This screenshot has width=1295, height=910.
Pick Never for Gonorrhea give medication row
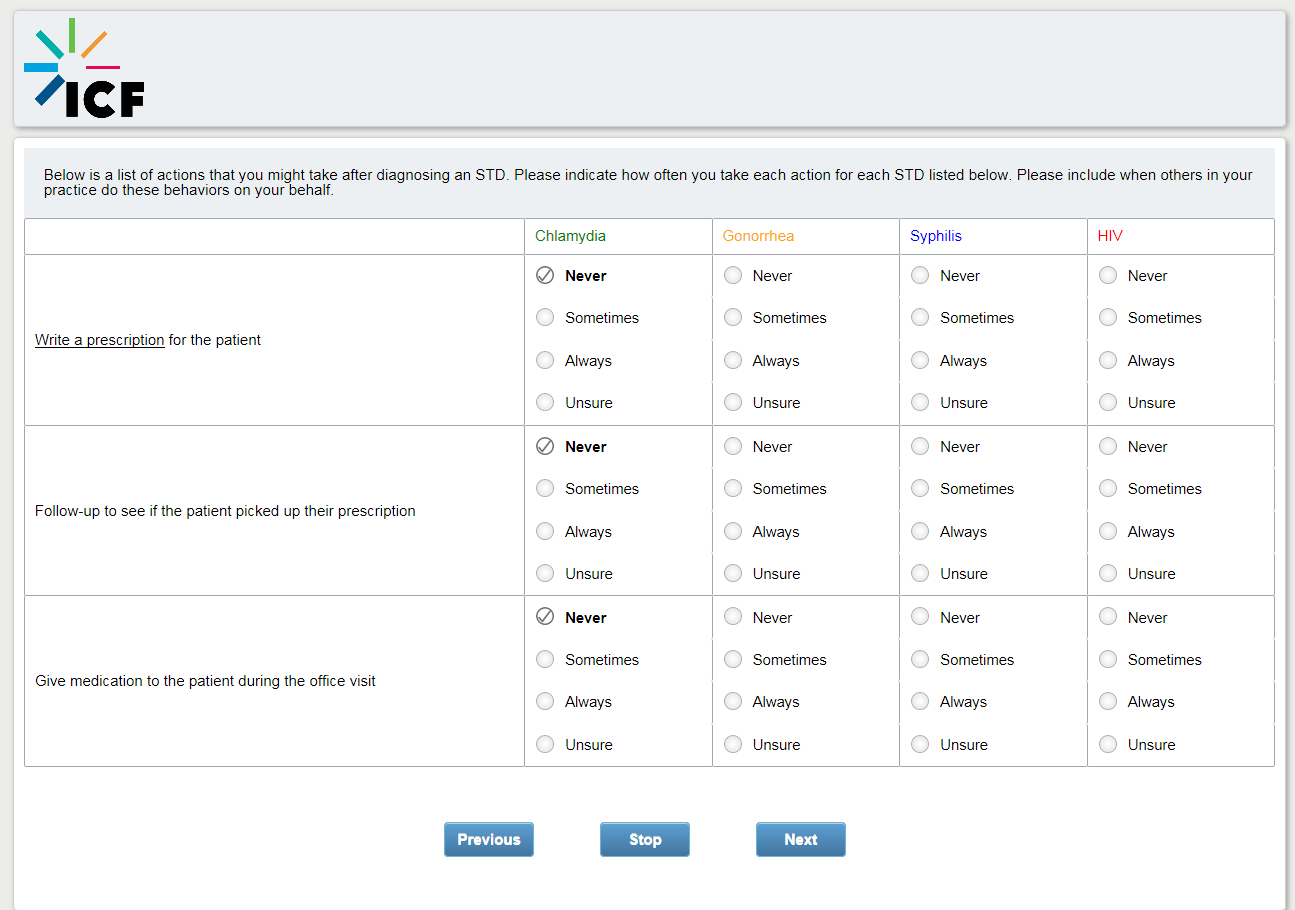pyautogui.click(x=733, y=618)
